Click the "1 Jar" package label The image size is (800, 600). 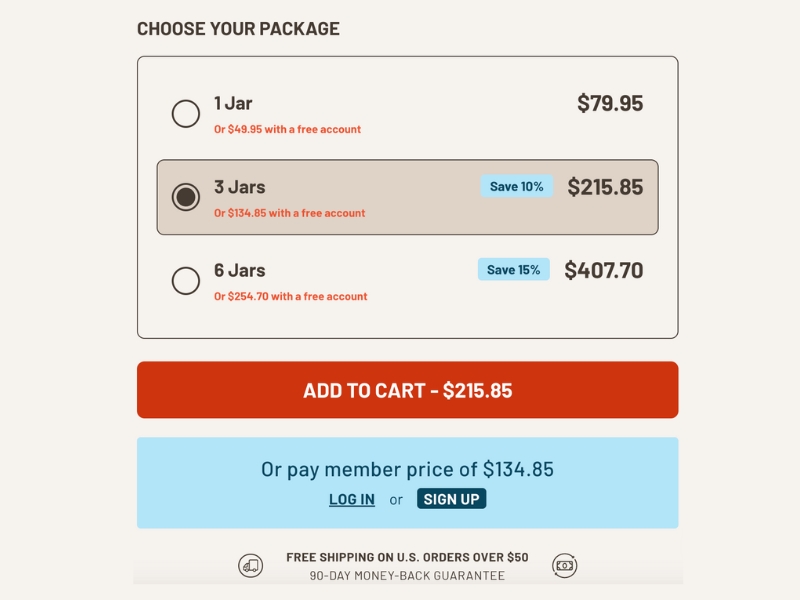(x=233, y=103)
